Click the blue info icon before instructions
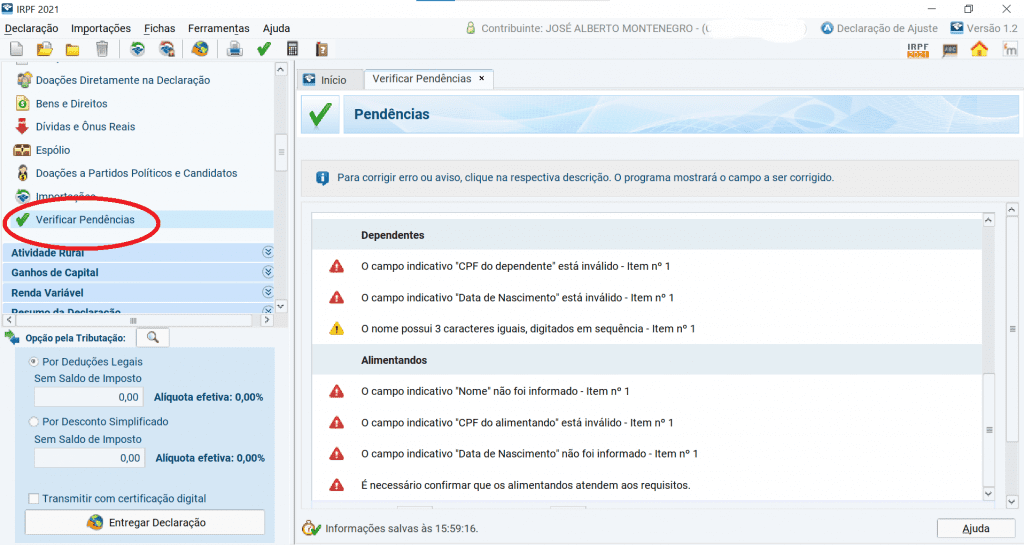Image resolution: width=1024 pixels, height=545 pixels. coord(322,178)
